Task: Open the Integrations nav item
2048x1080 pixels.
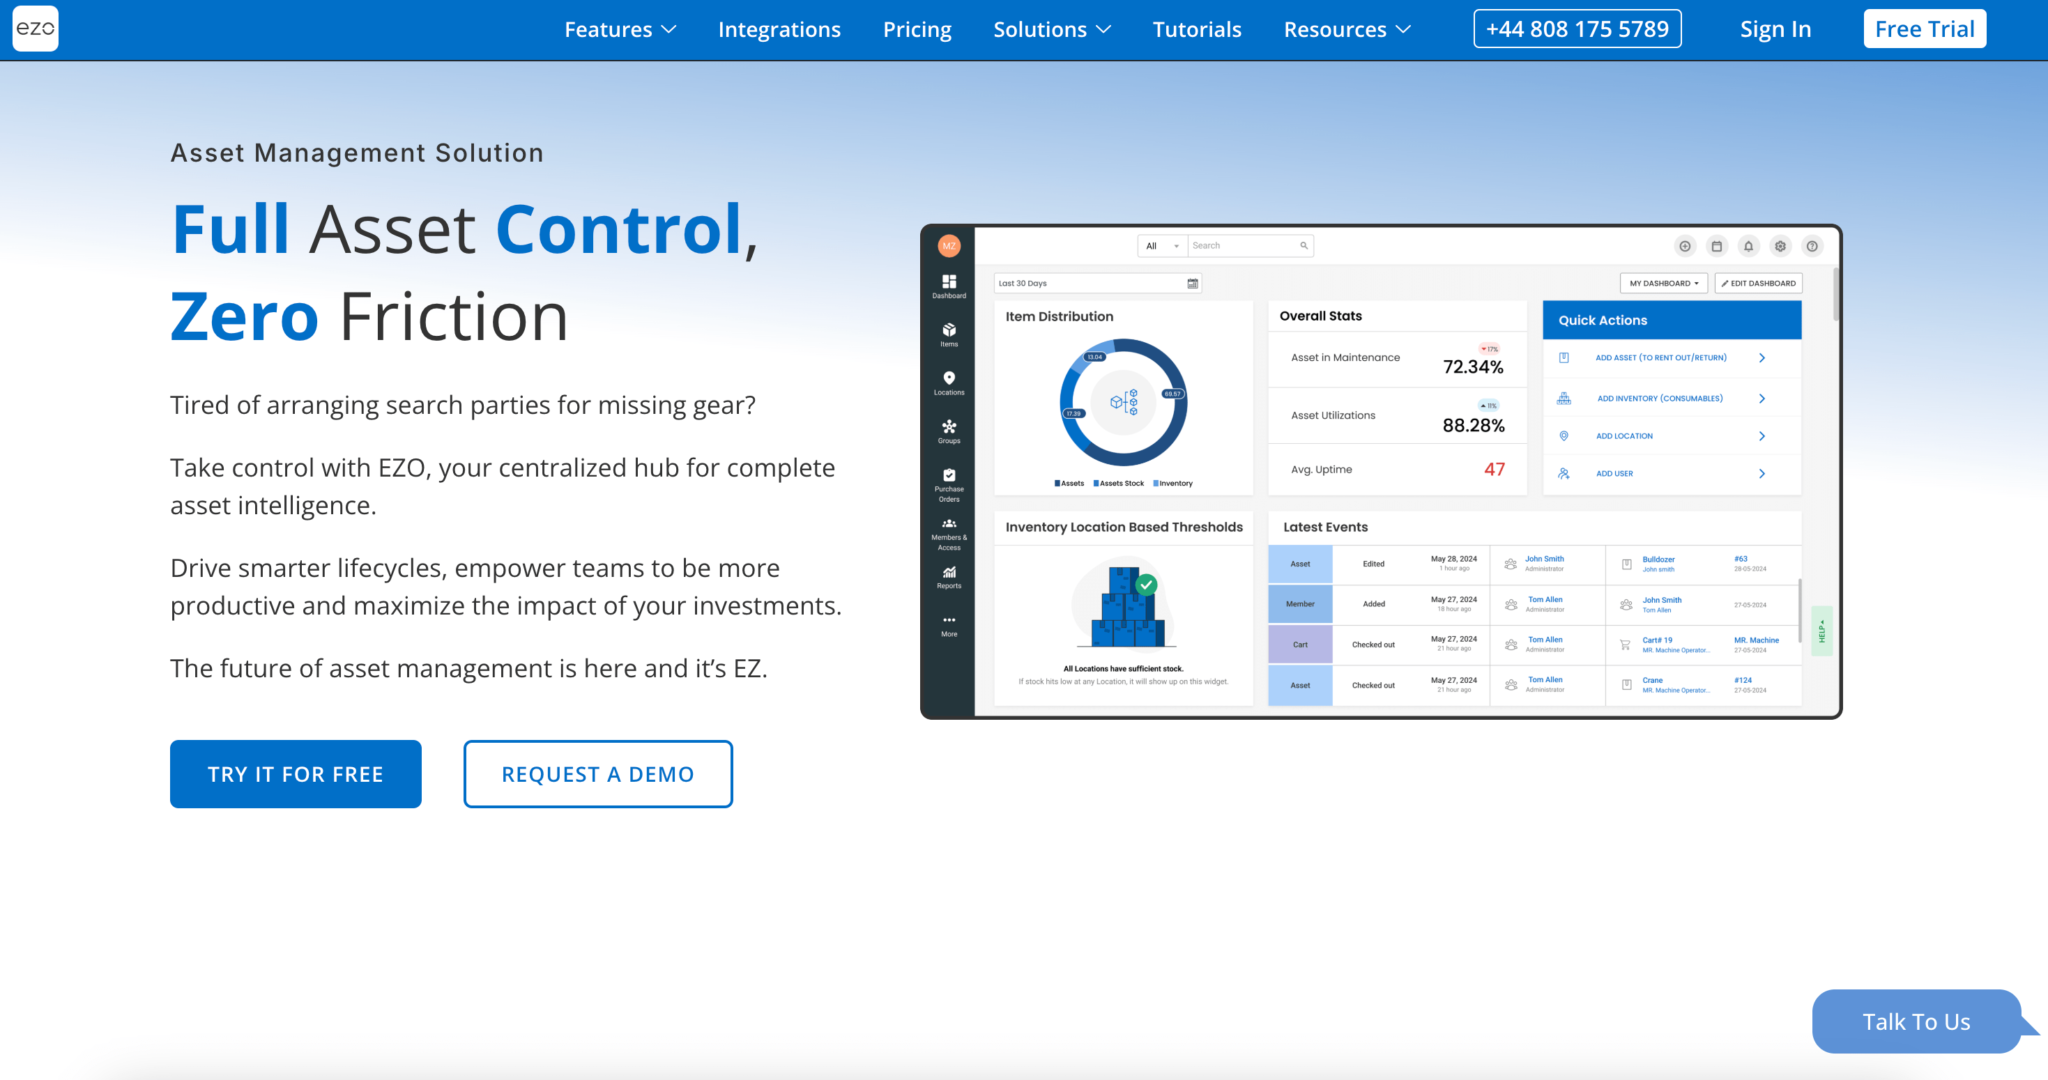Action: point(779,30)
